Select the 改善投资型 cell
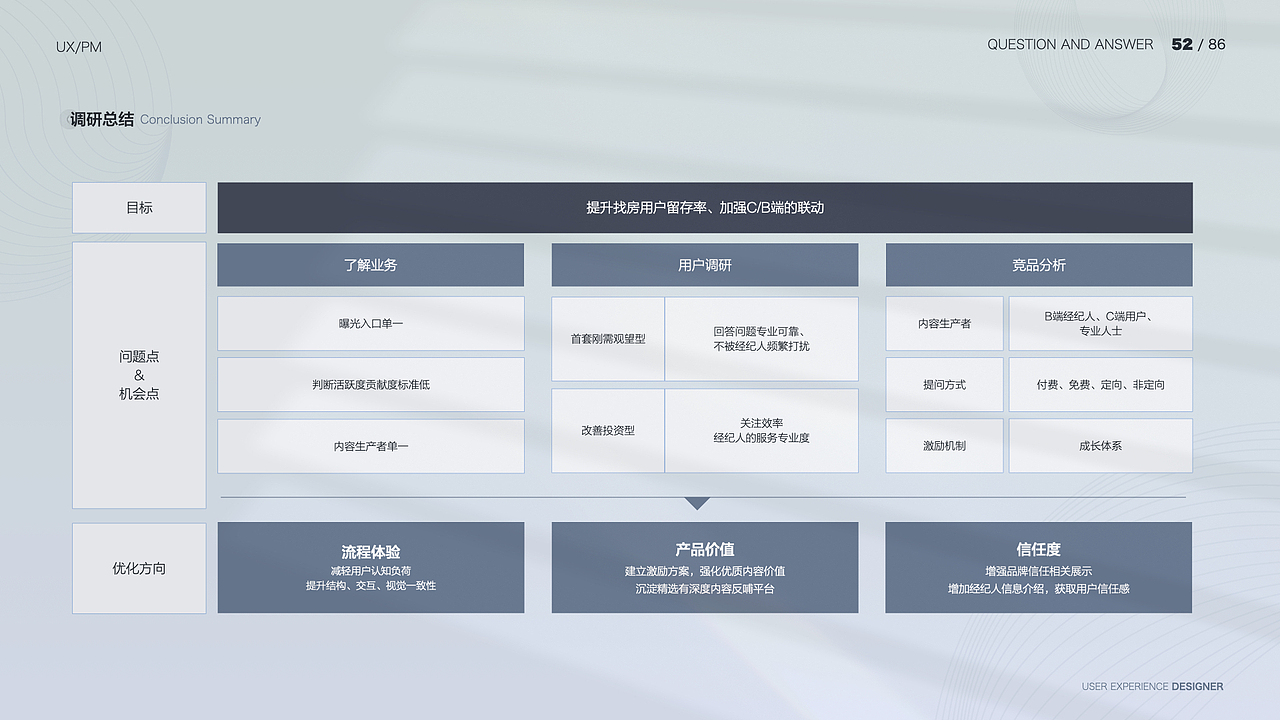Viewport: 1280px width, 720px height. 607,430
